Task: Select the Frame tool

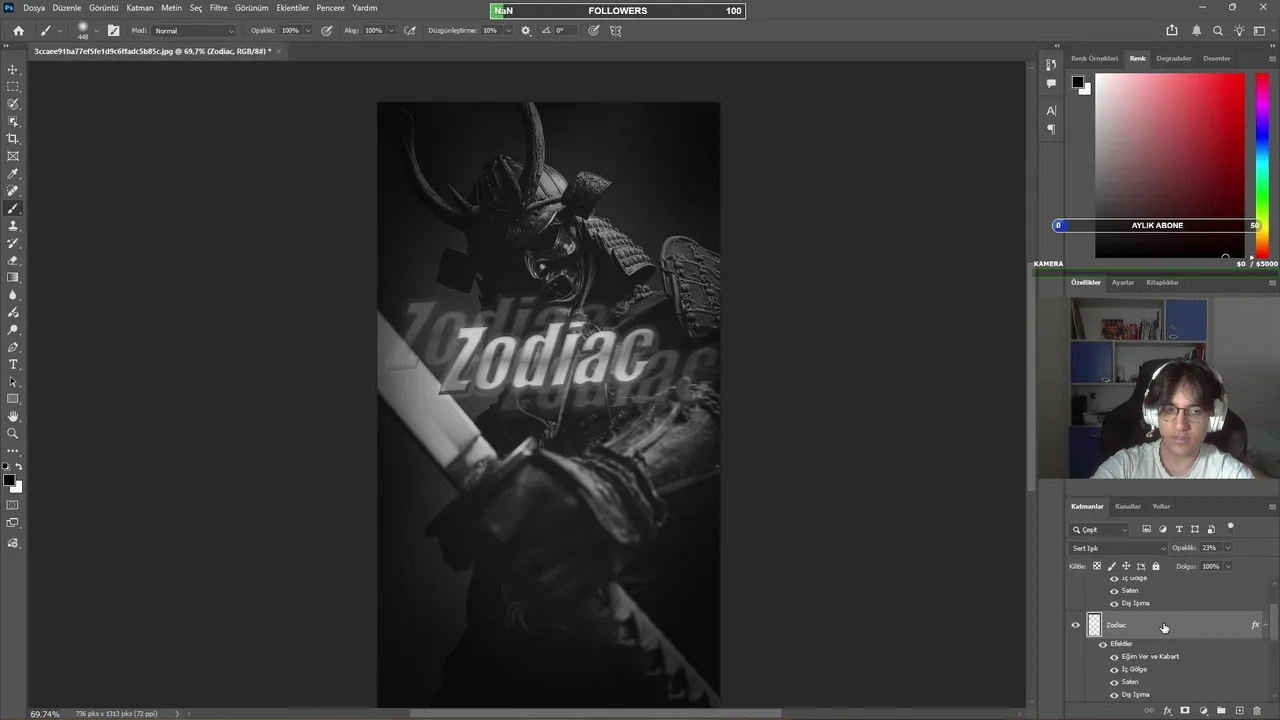Action: point(13,156)
